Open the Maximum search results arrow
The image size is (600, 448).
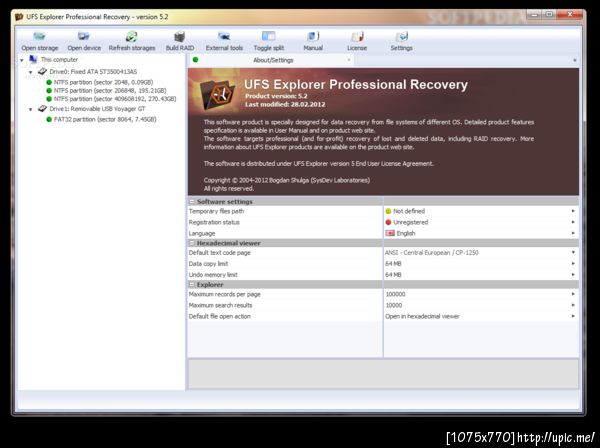[573, 305]
